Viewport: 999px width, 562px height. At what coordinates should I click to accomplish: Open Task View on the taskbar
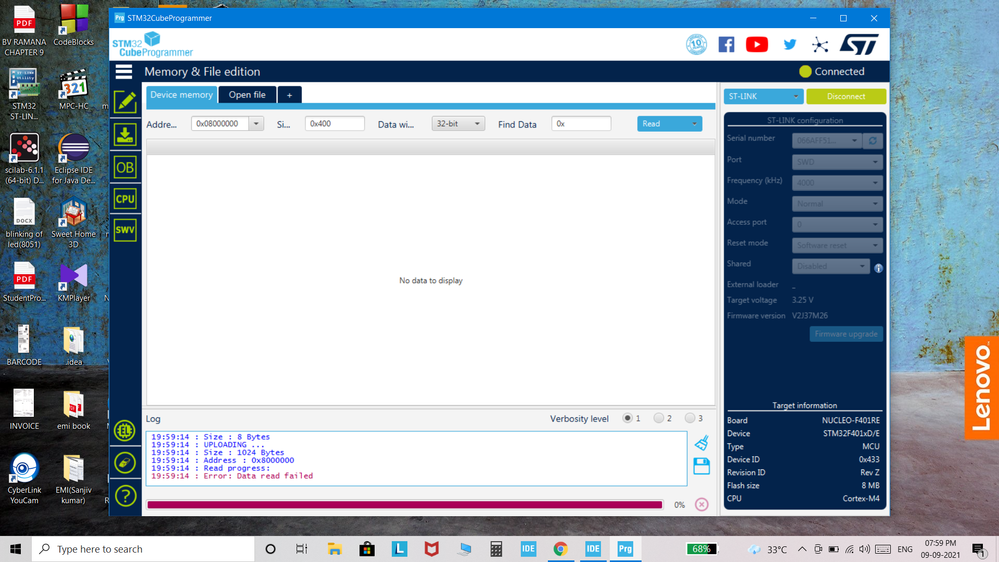pos(301,549)
